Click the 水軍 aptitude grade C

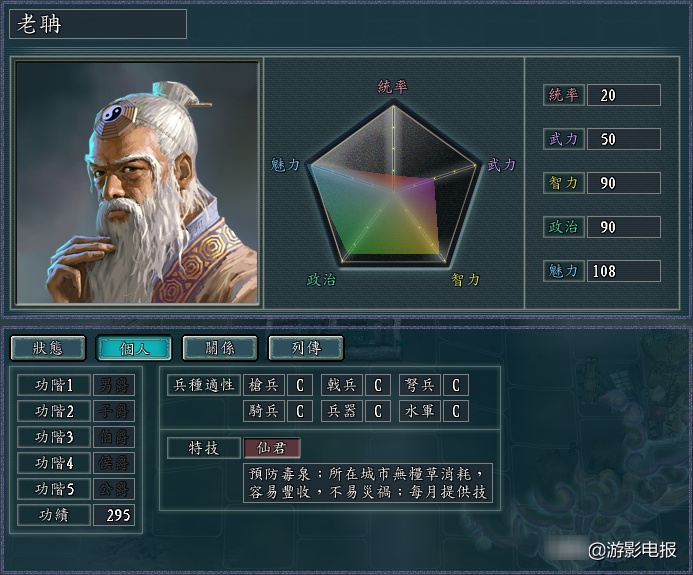tap(456, 411)
